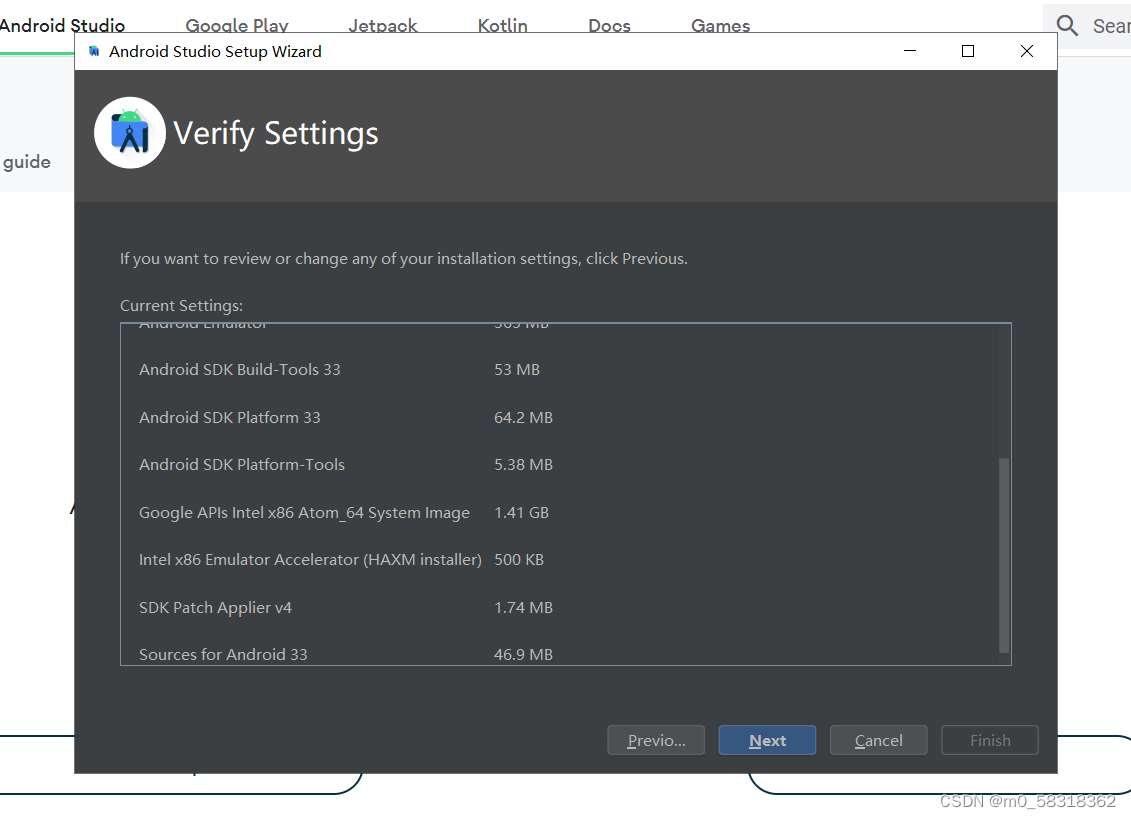The height and width of the screenshot is (819, 1131).
Task: Go back using the Previo... button
Action: pos(656,740)
